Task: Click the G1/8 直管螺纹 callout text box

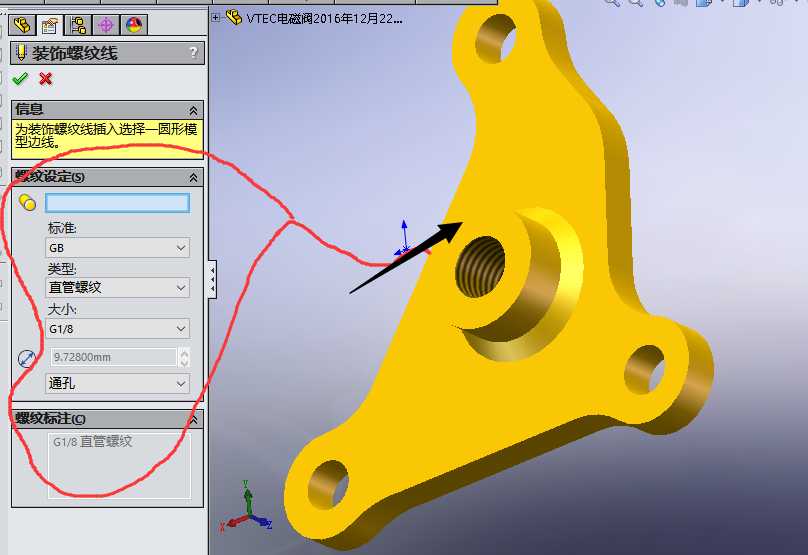Action: coord(120,465)
